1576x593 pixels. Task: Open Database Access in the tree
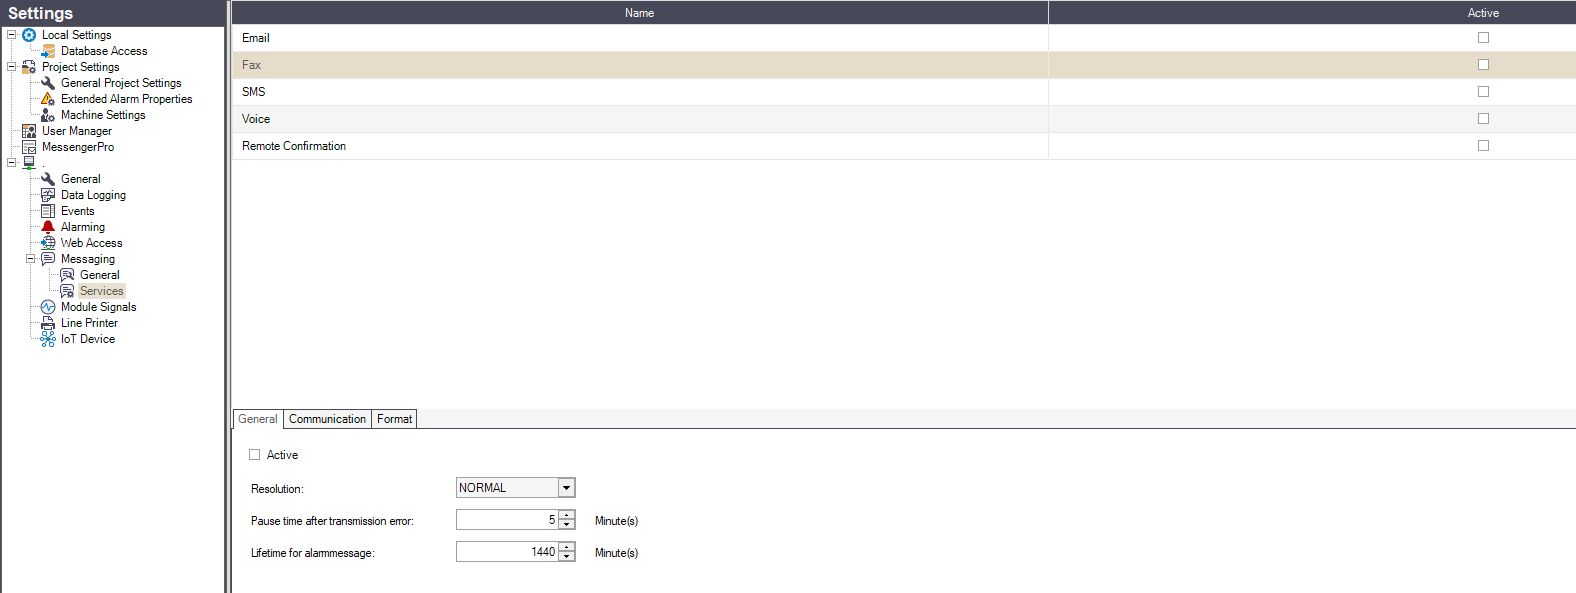click(x=104, y=51)
